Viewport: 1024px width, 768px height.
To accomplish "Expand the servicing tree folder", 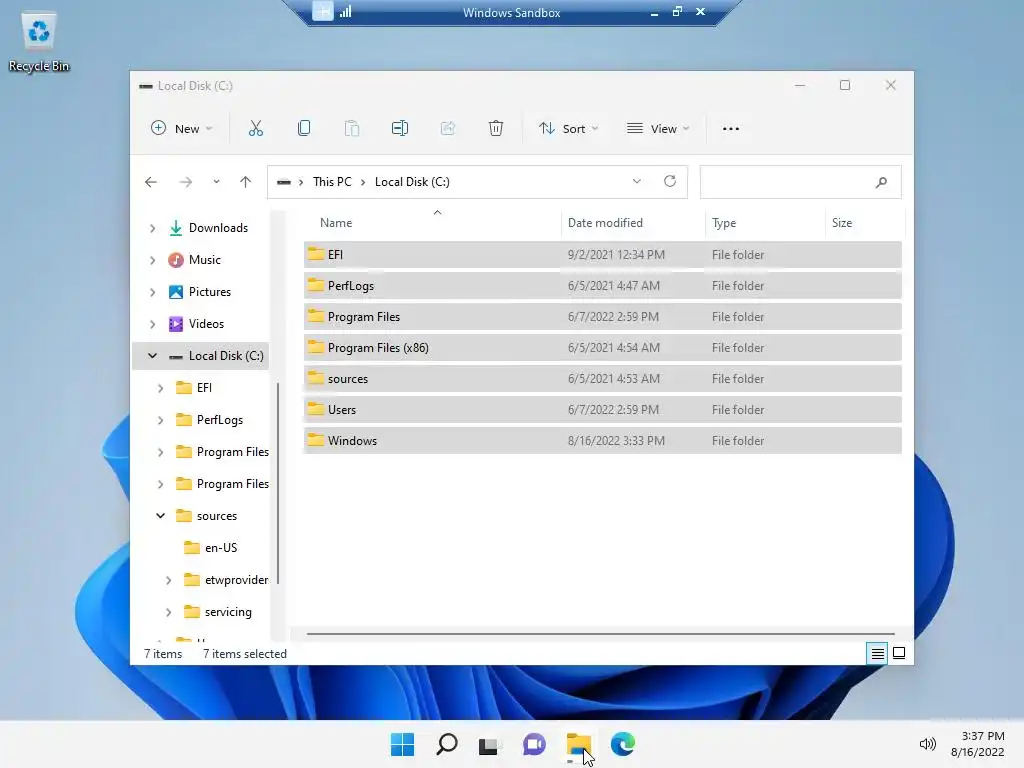I will click(x=168, y=612).
